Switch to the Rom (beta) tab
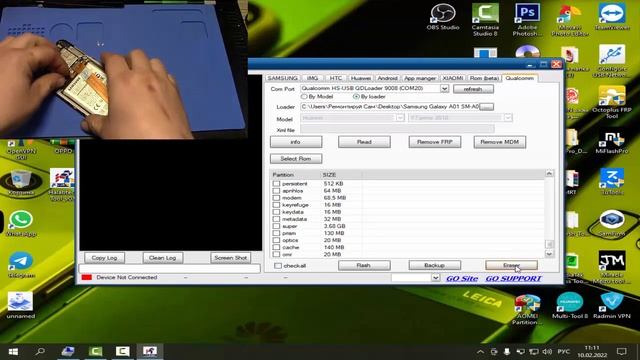640x360 pixels. click(484, 78)
